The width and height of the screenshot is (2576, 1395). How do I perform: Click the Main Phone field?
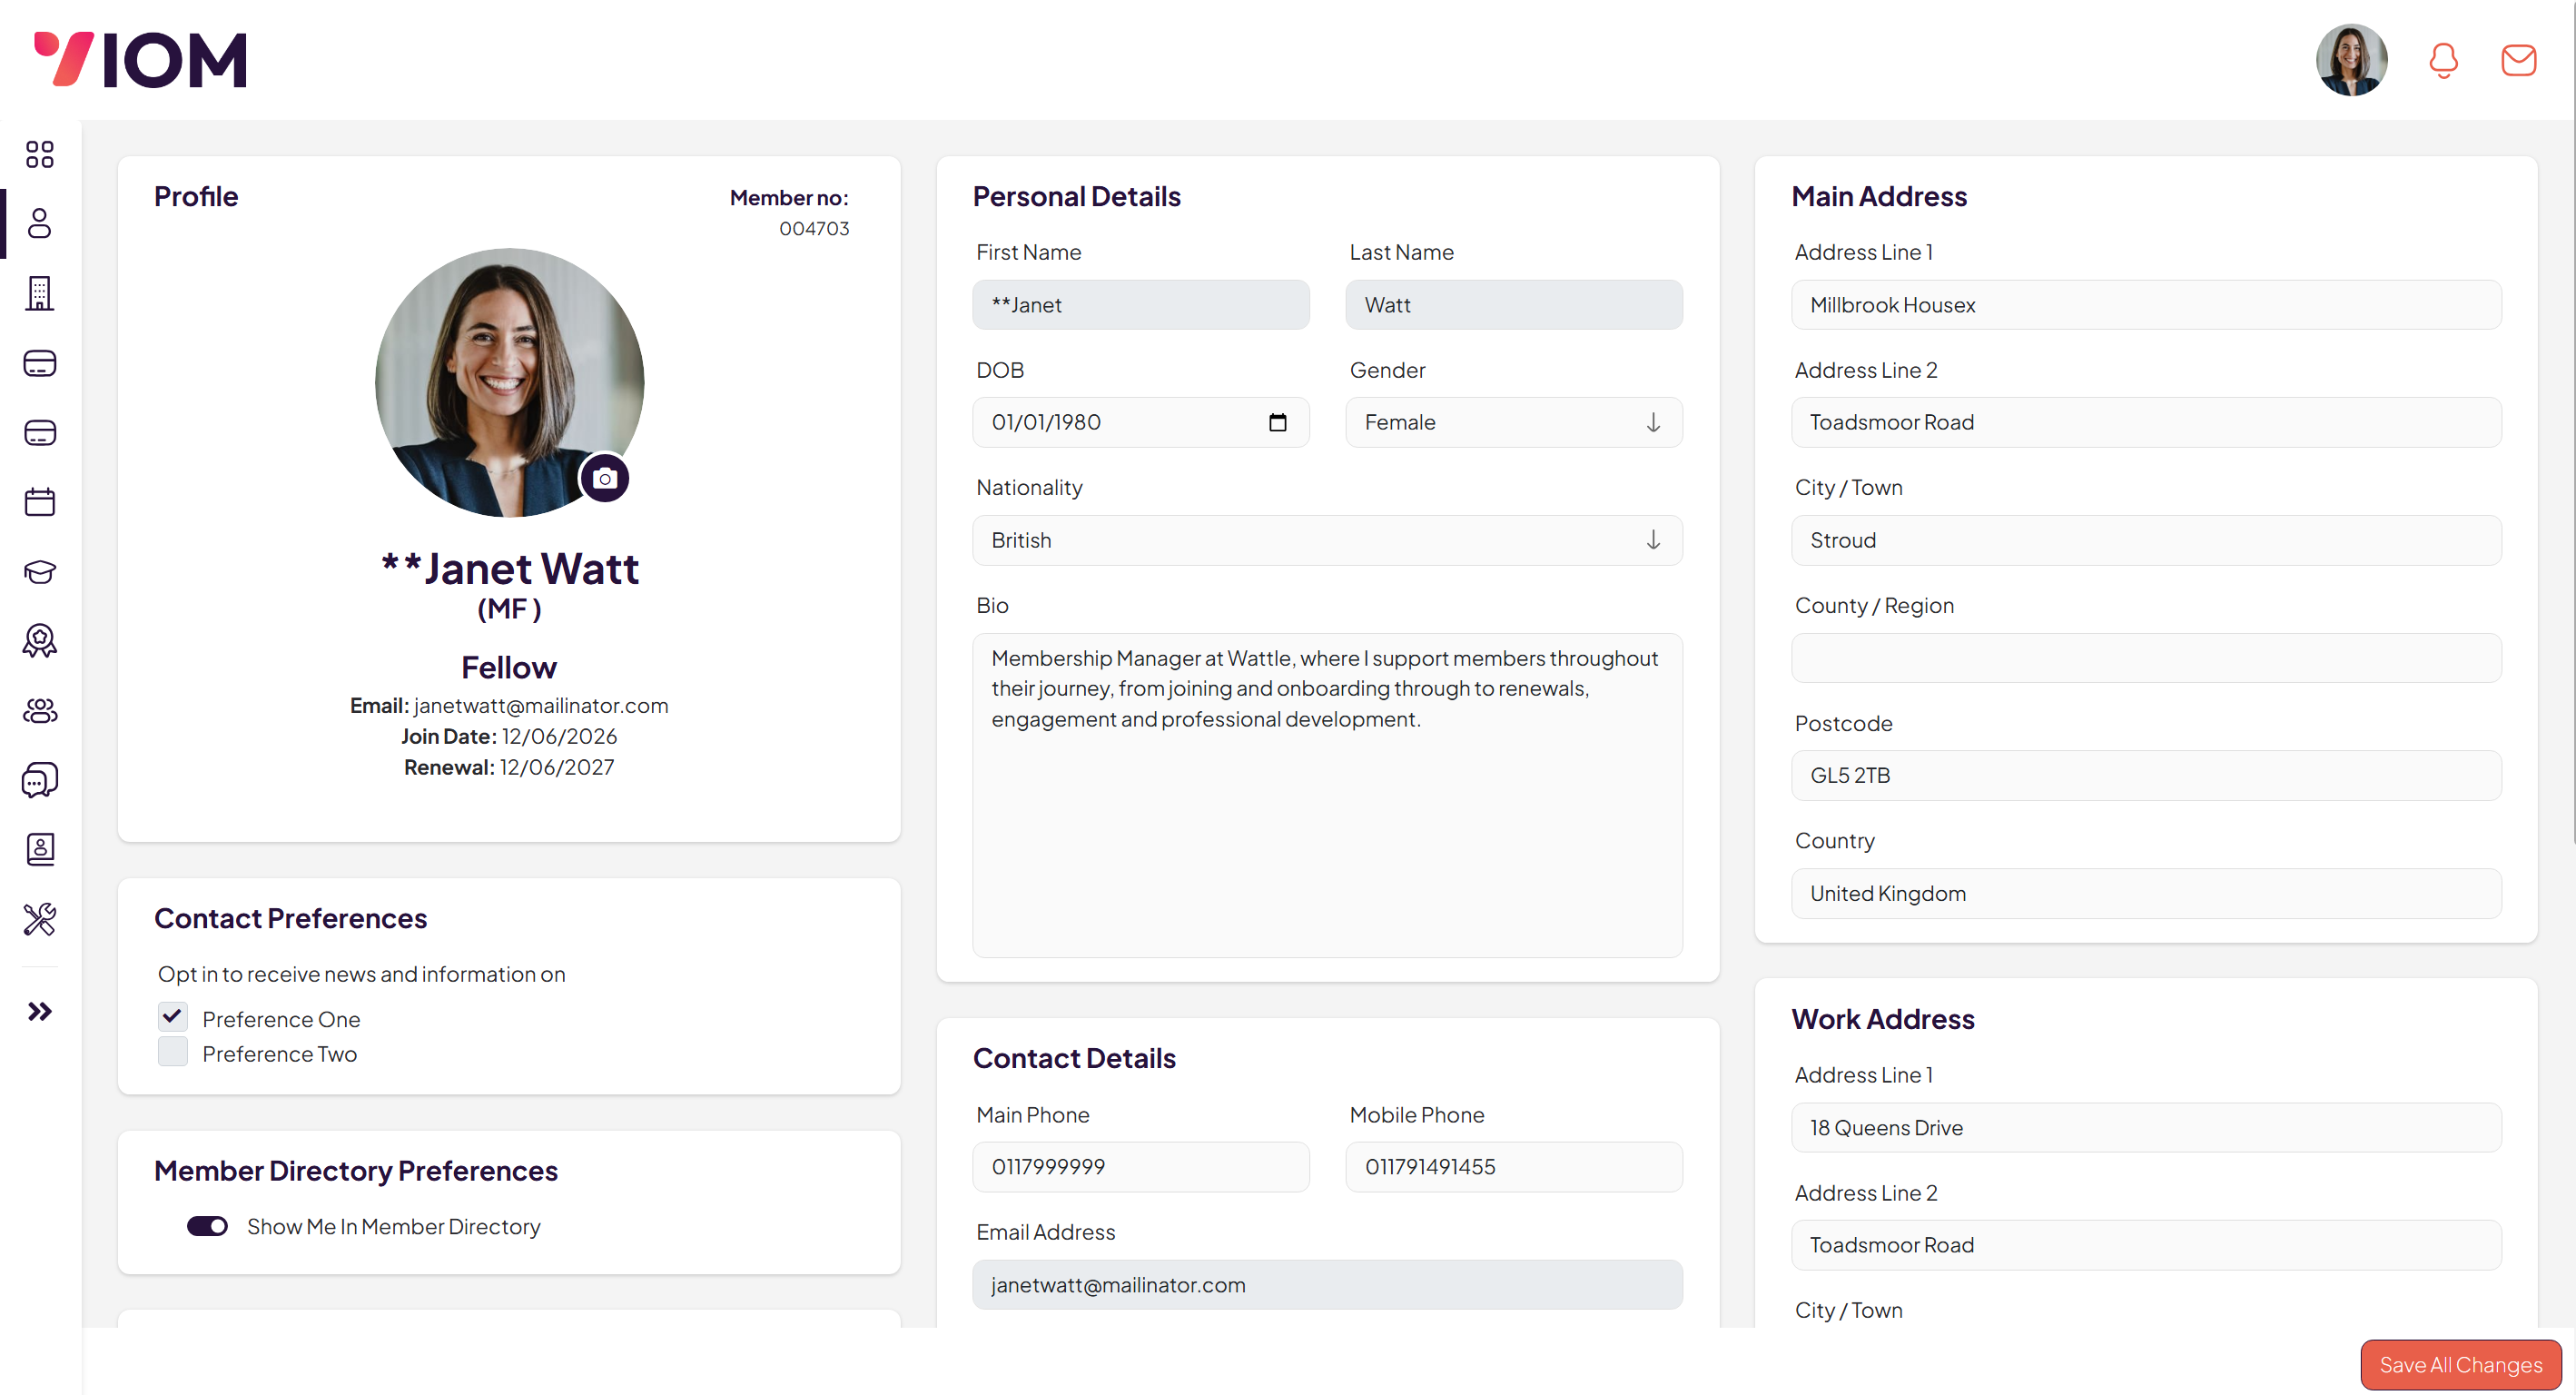coord(1140,1167)
